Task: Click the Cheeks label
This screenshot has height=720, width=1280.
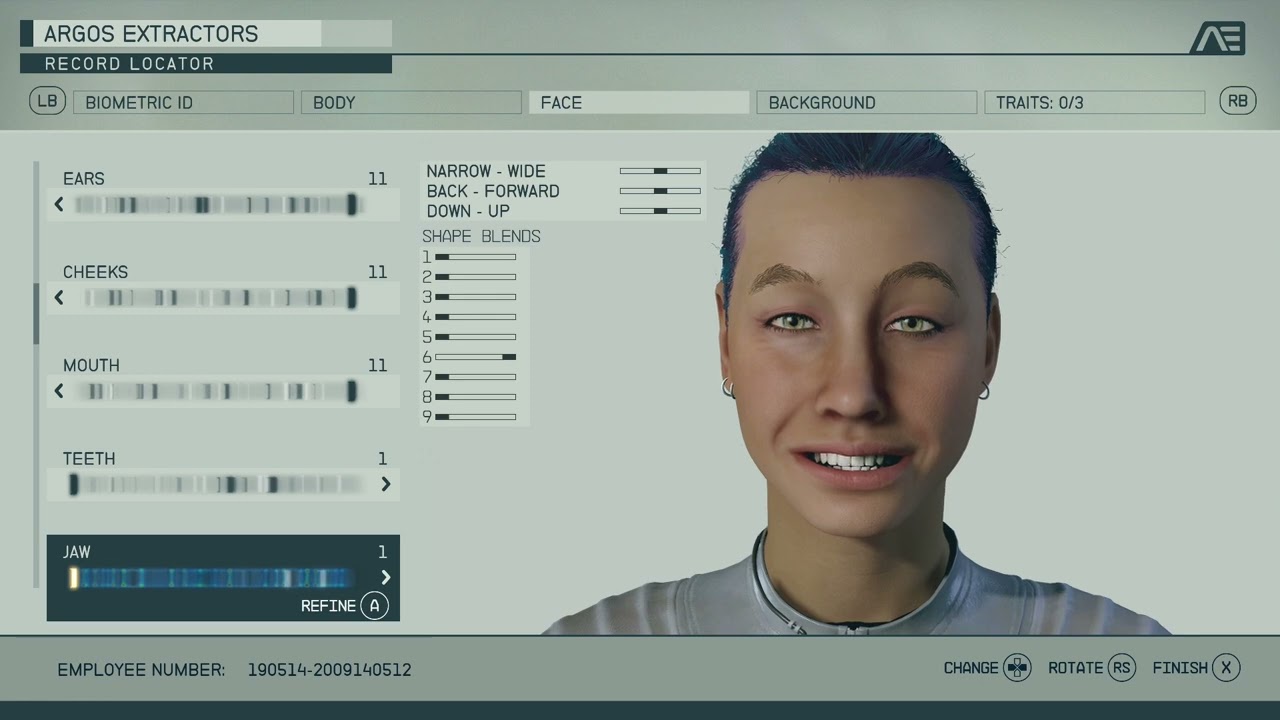Action: click(x=95, y=272)
